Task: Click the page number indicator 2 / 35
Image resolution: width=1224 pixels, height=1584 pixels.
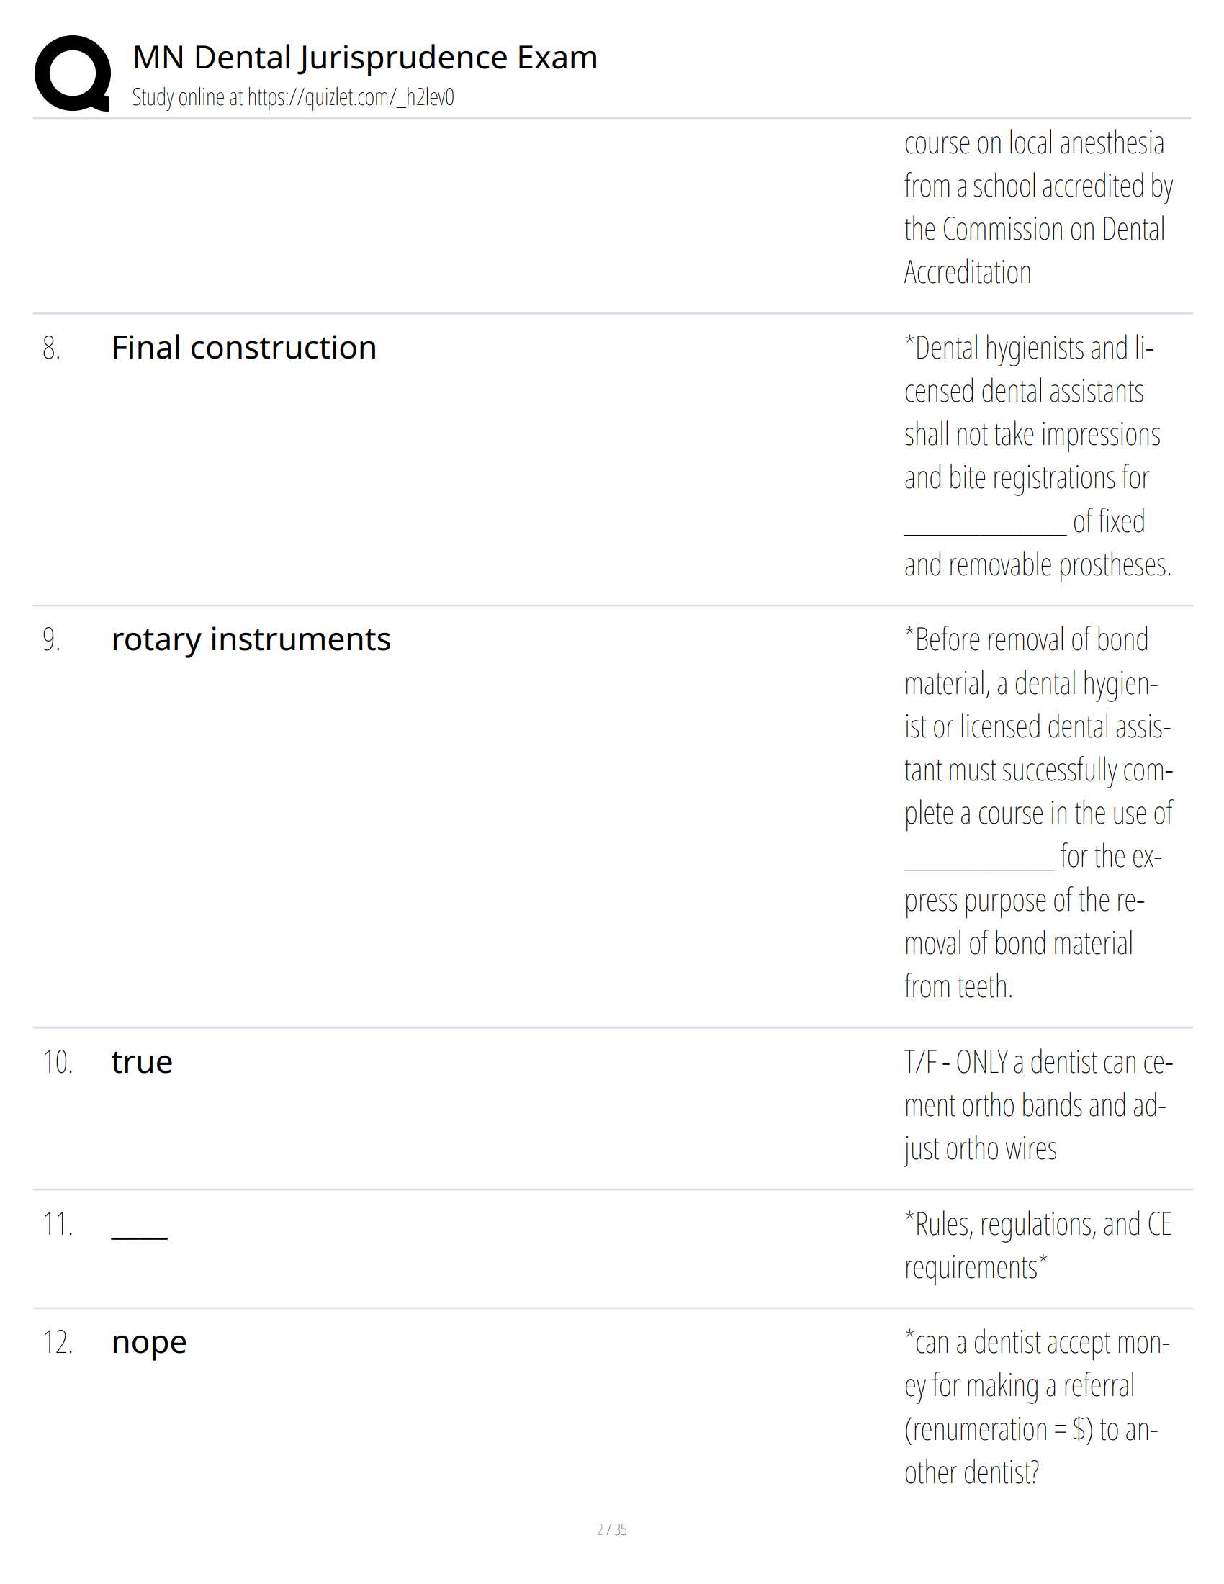Action: tap(611, 1529)
